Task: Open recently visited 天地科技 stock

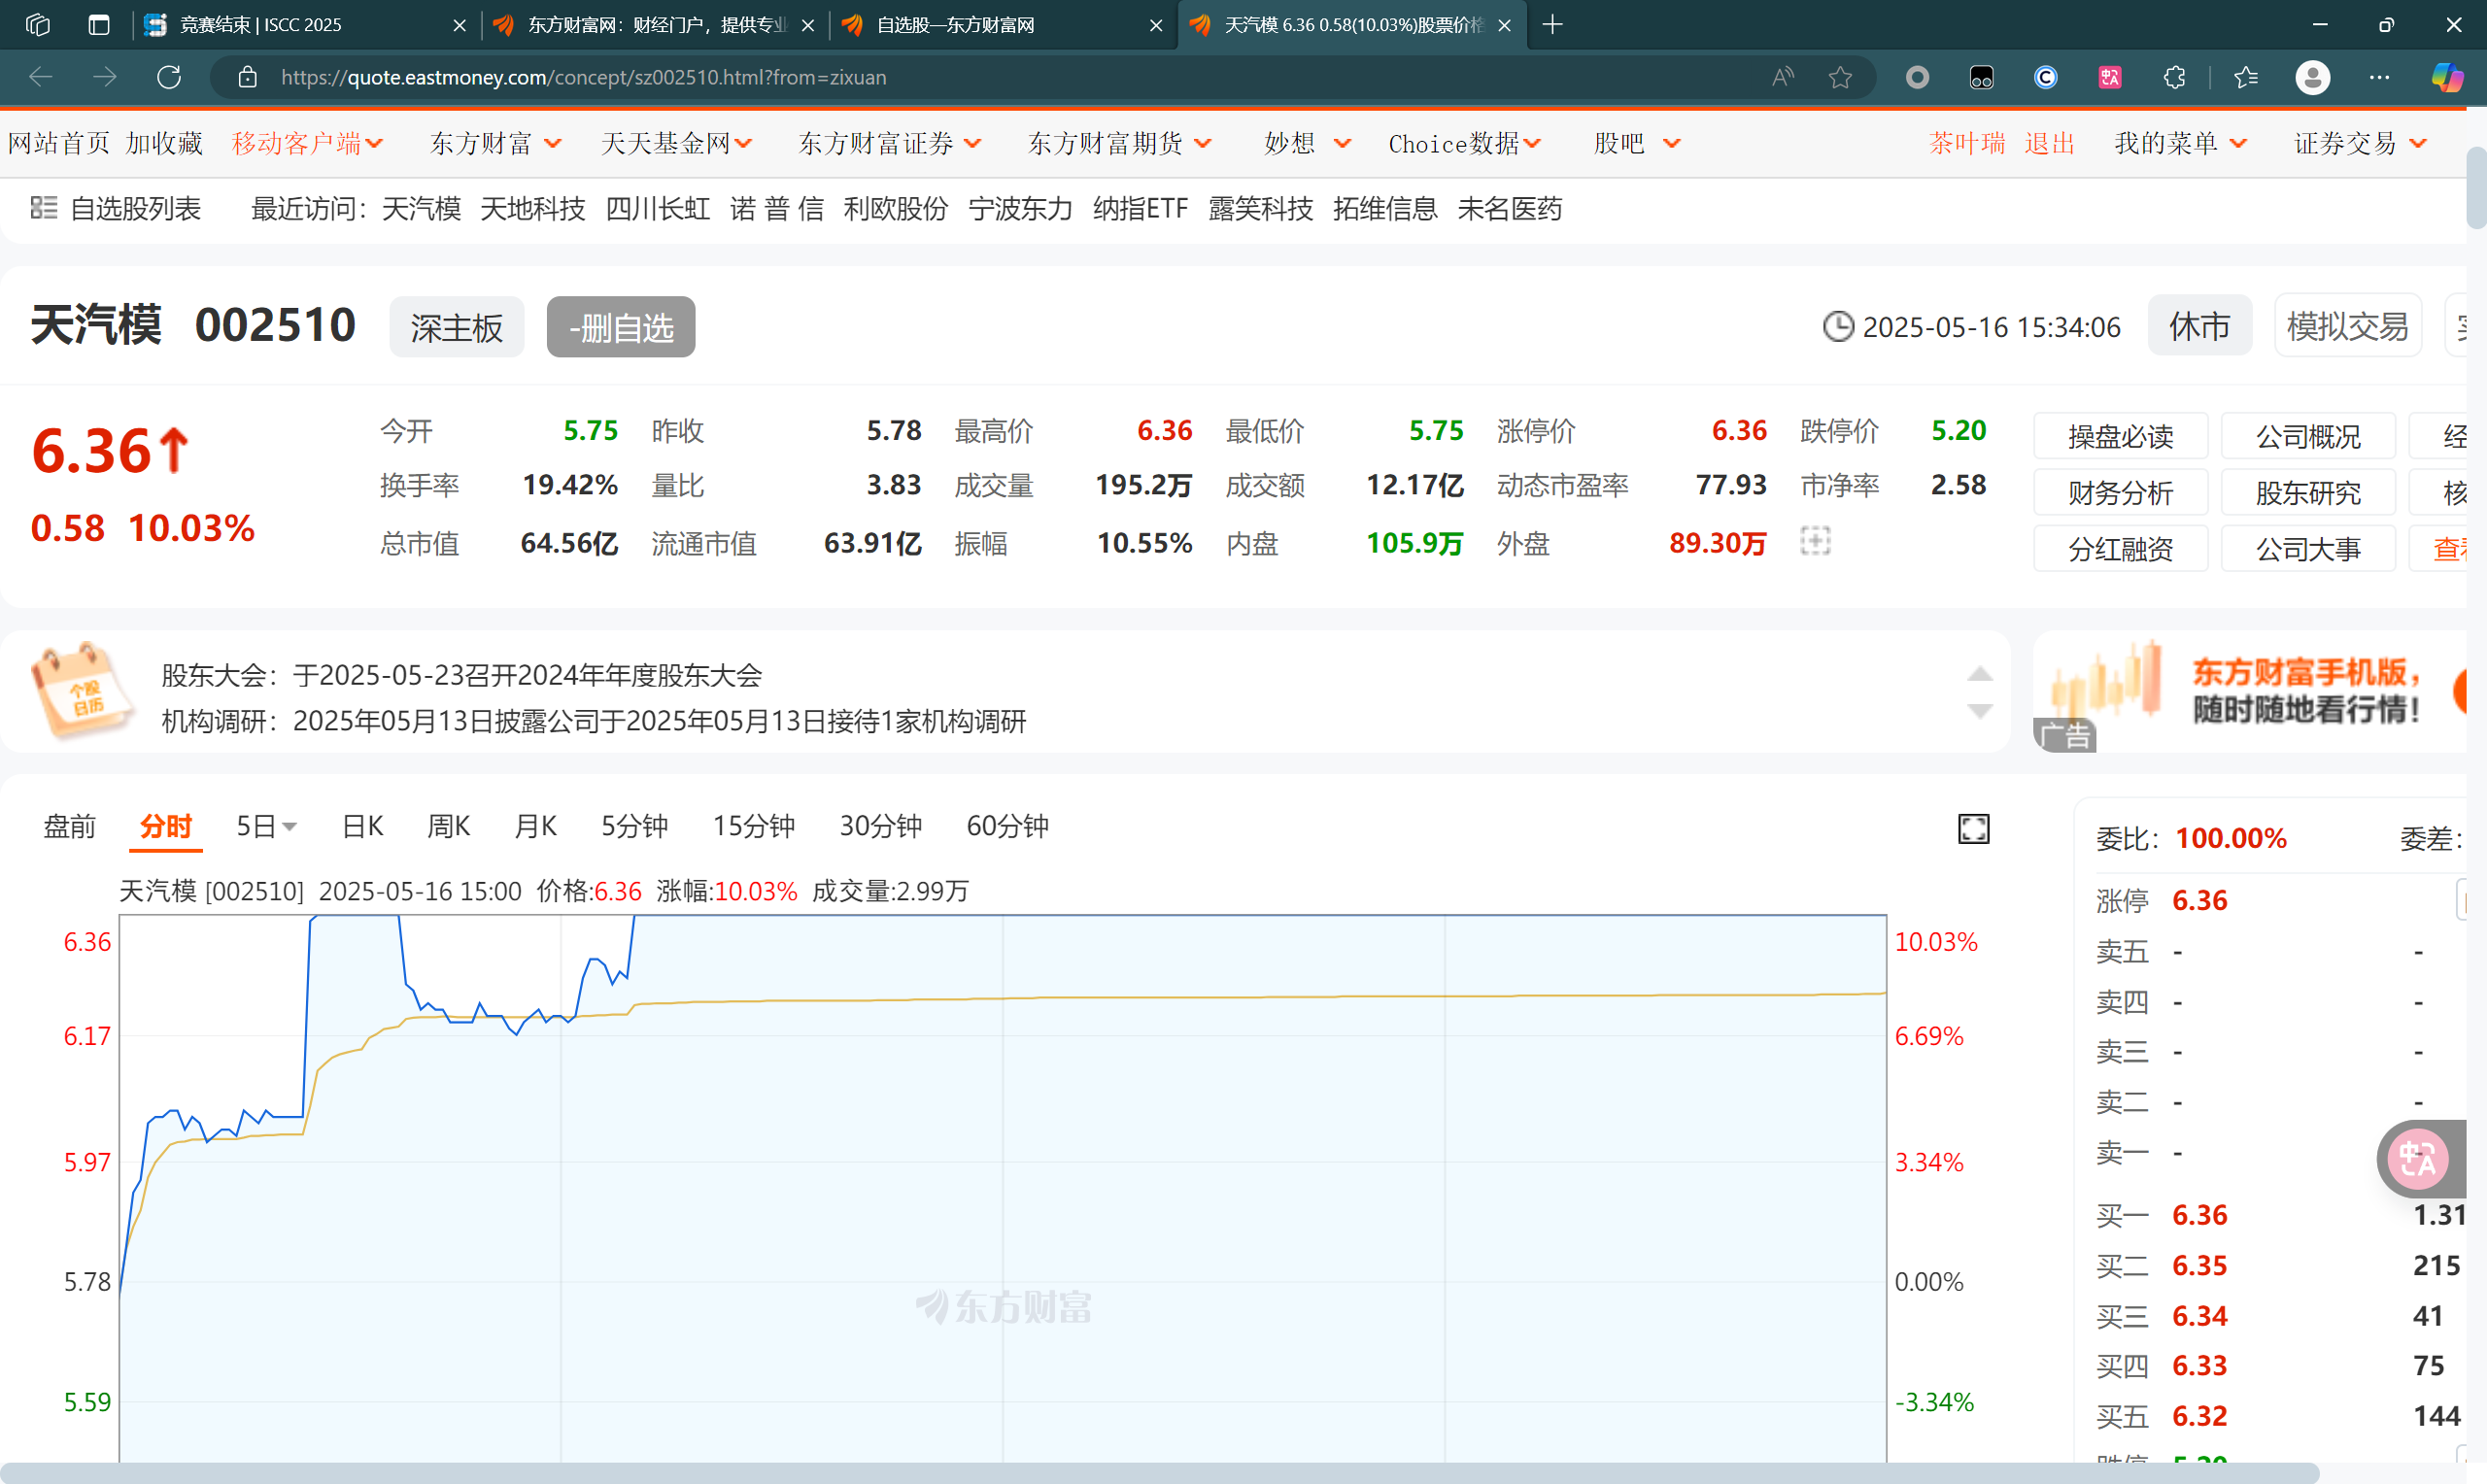Action: (532, 208)
